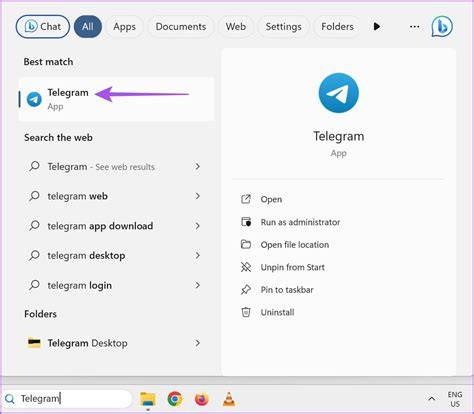Switch to the Apps filter
The height and width of the screenshot is (414, 474).
(124, 26)
